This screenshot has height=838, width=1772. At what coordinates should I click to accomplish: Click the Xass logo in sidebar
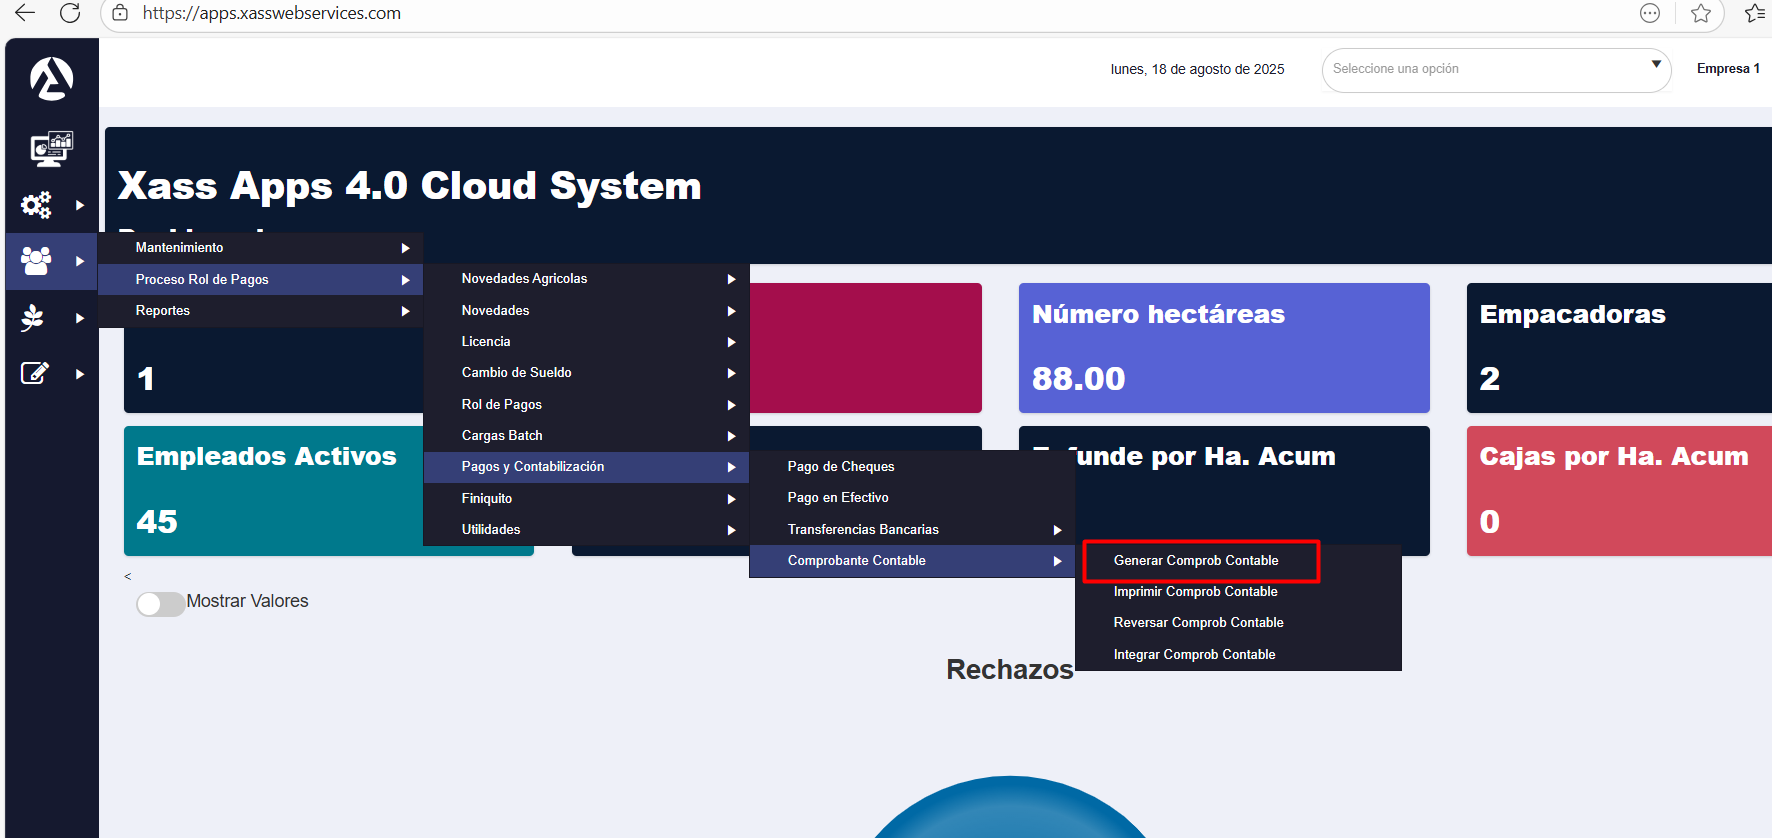tap(51, 79)
